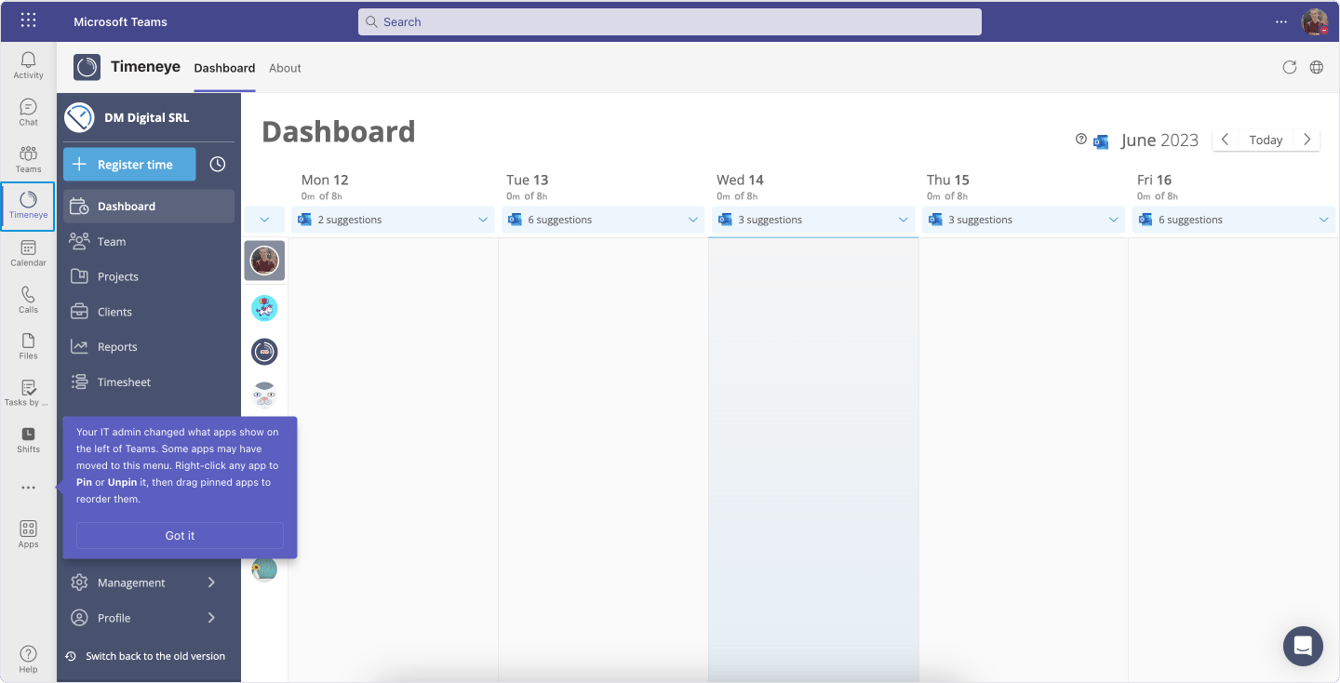Open settings and more ellipsis in title bar

[1281, 22]
